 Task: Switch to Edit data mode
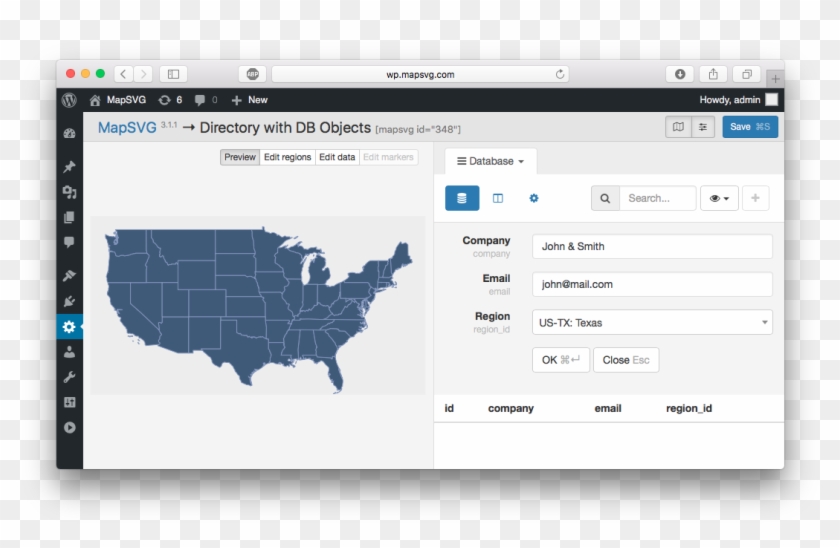click(337, 157)
